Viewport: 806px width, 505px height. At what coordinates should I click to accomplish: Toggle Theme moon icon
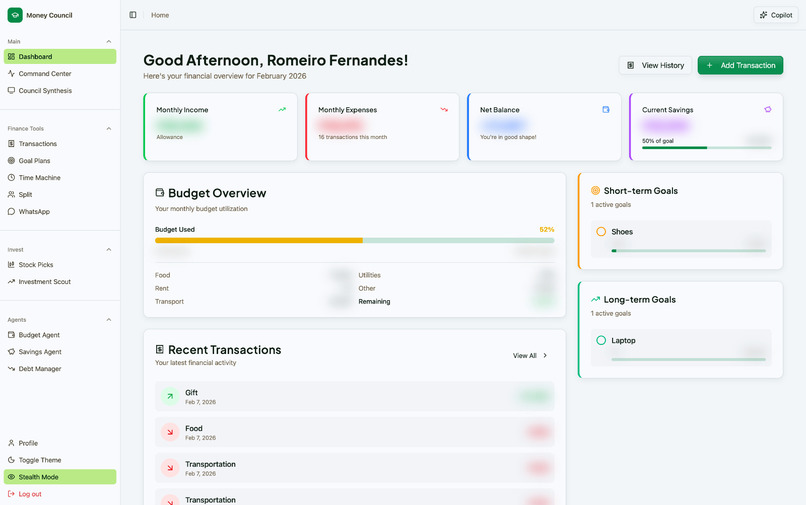[x=11, y=460]
